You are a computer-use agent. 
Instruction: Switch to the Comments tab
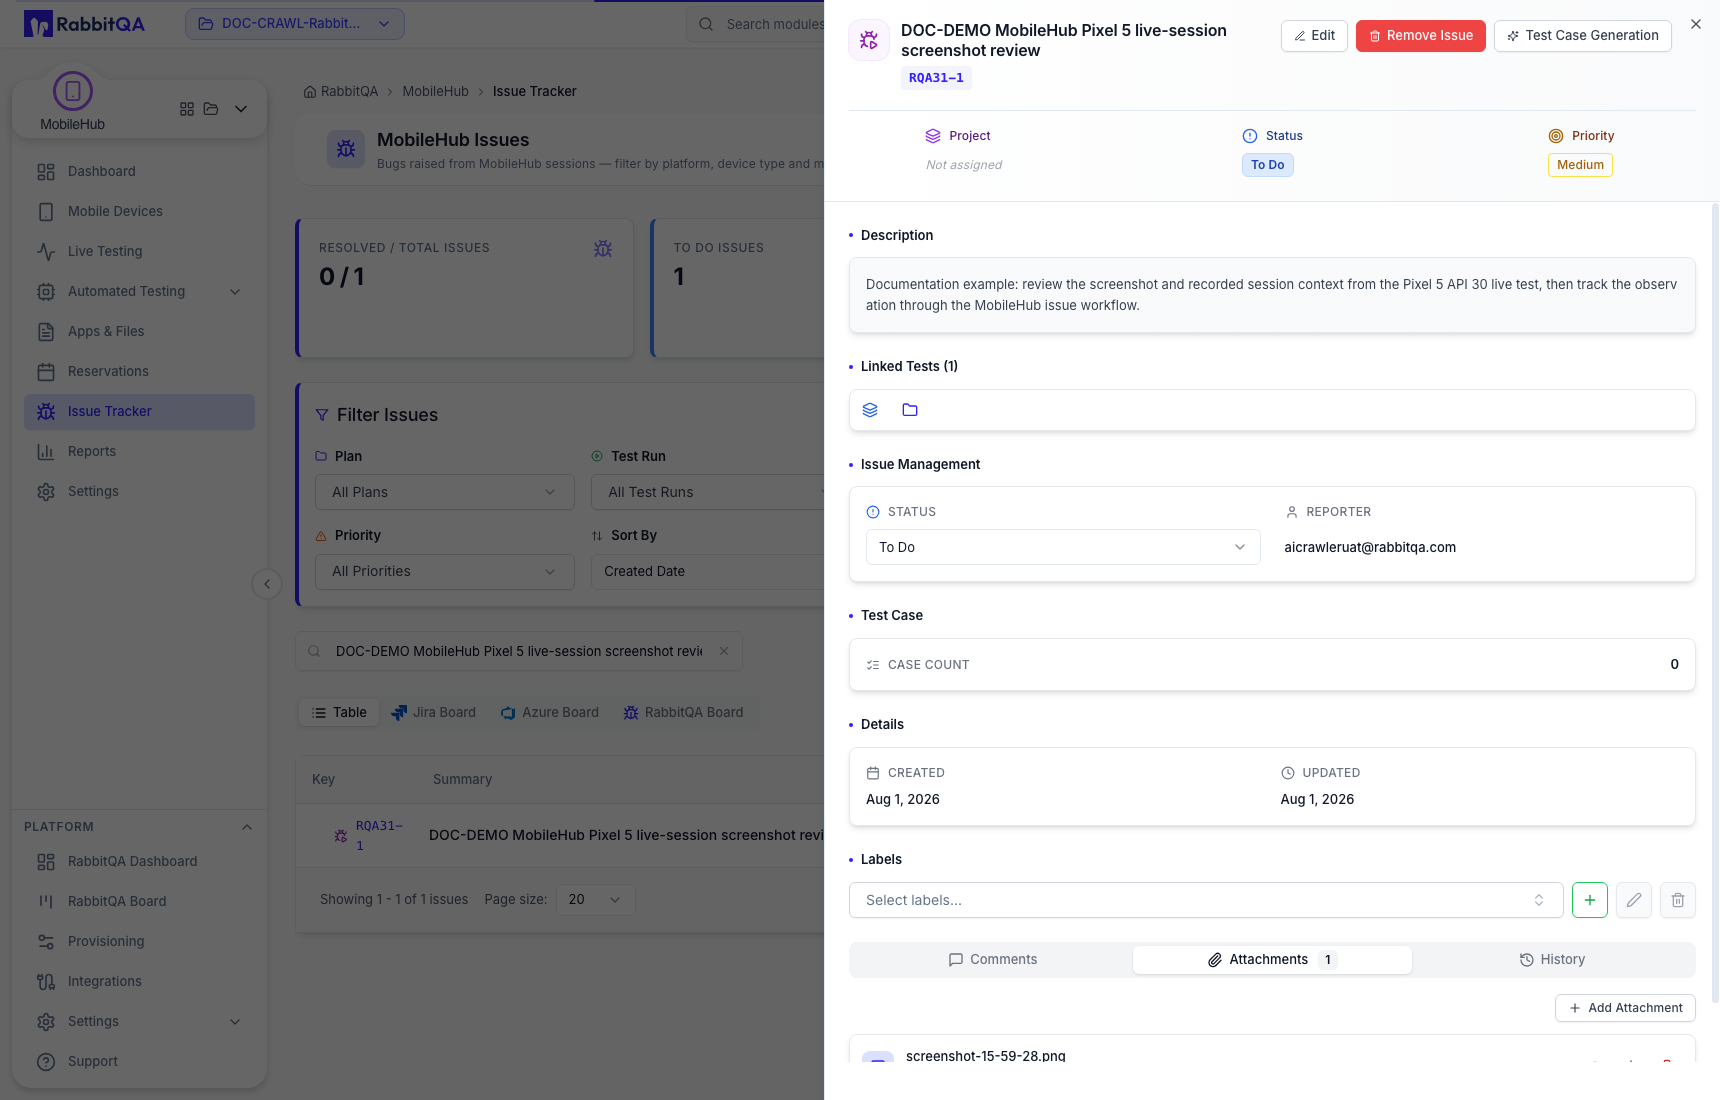coord(992,960)
